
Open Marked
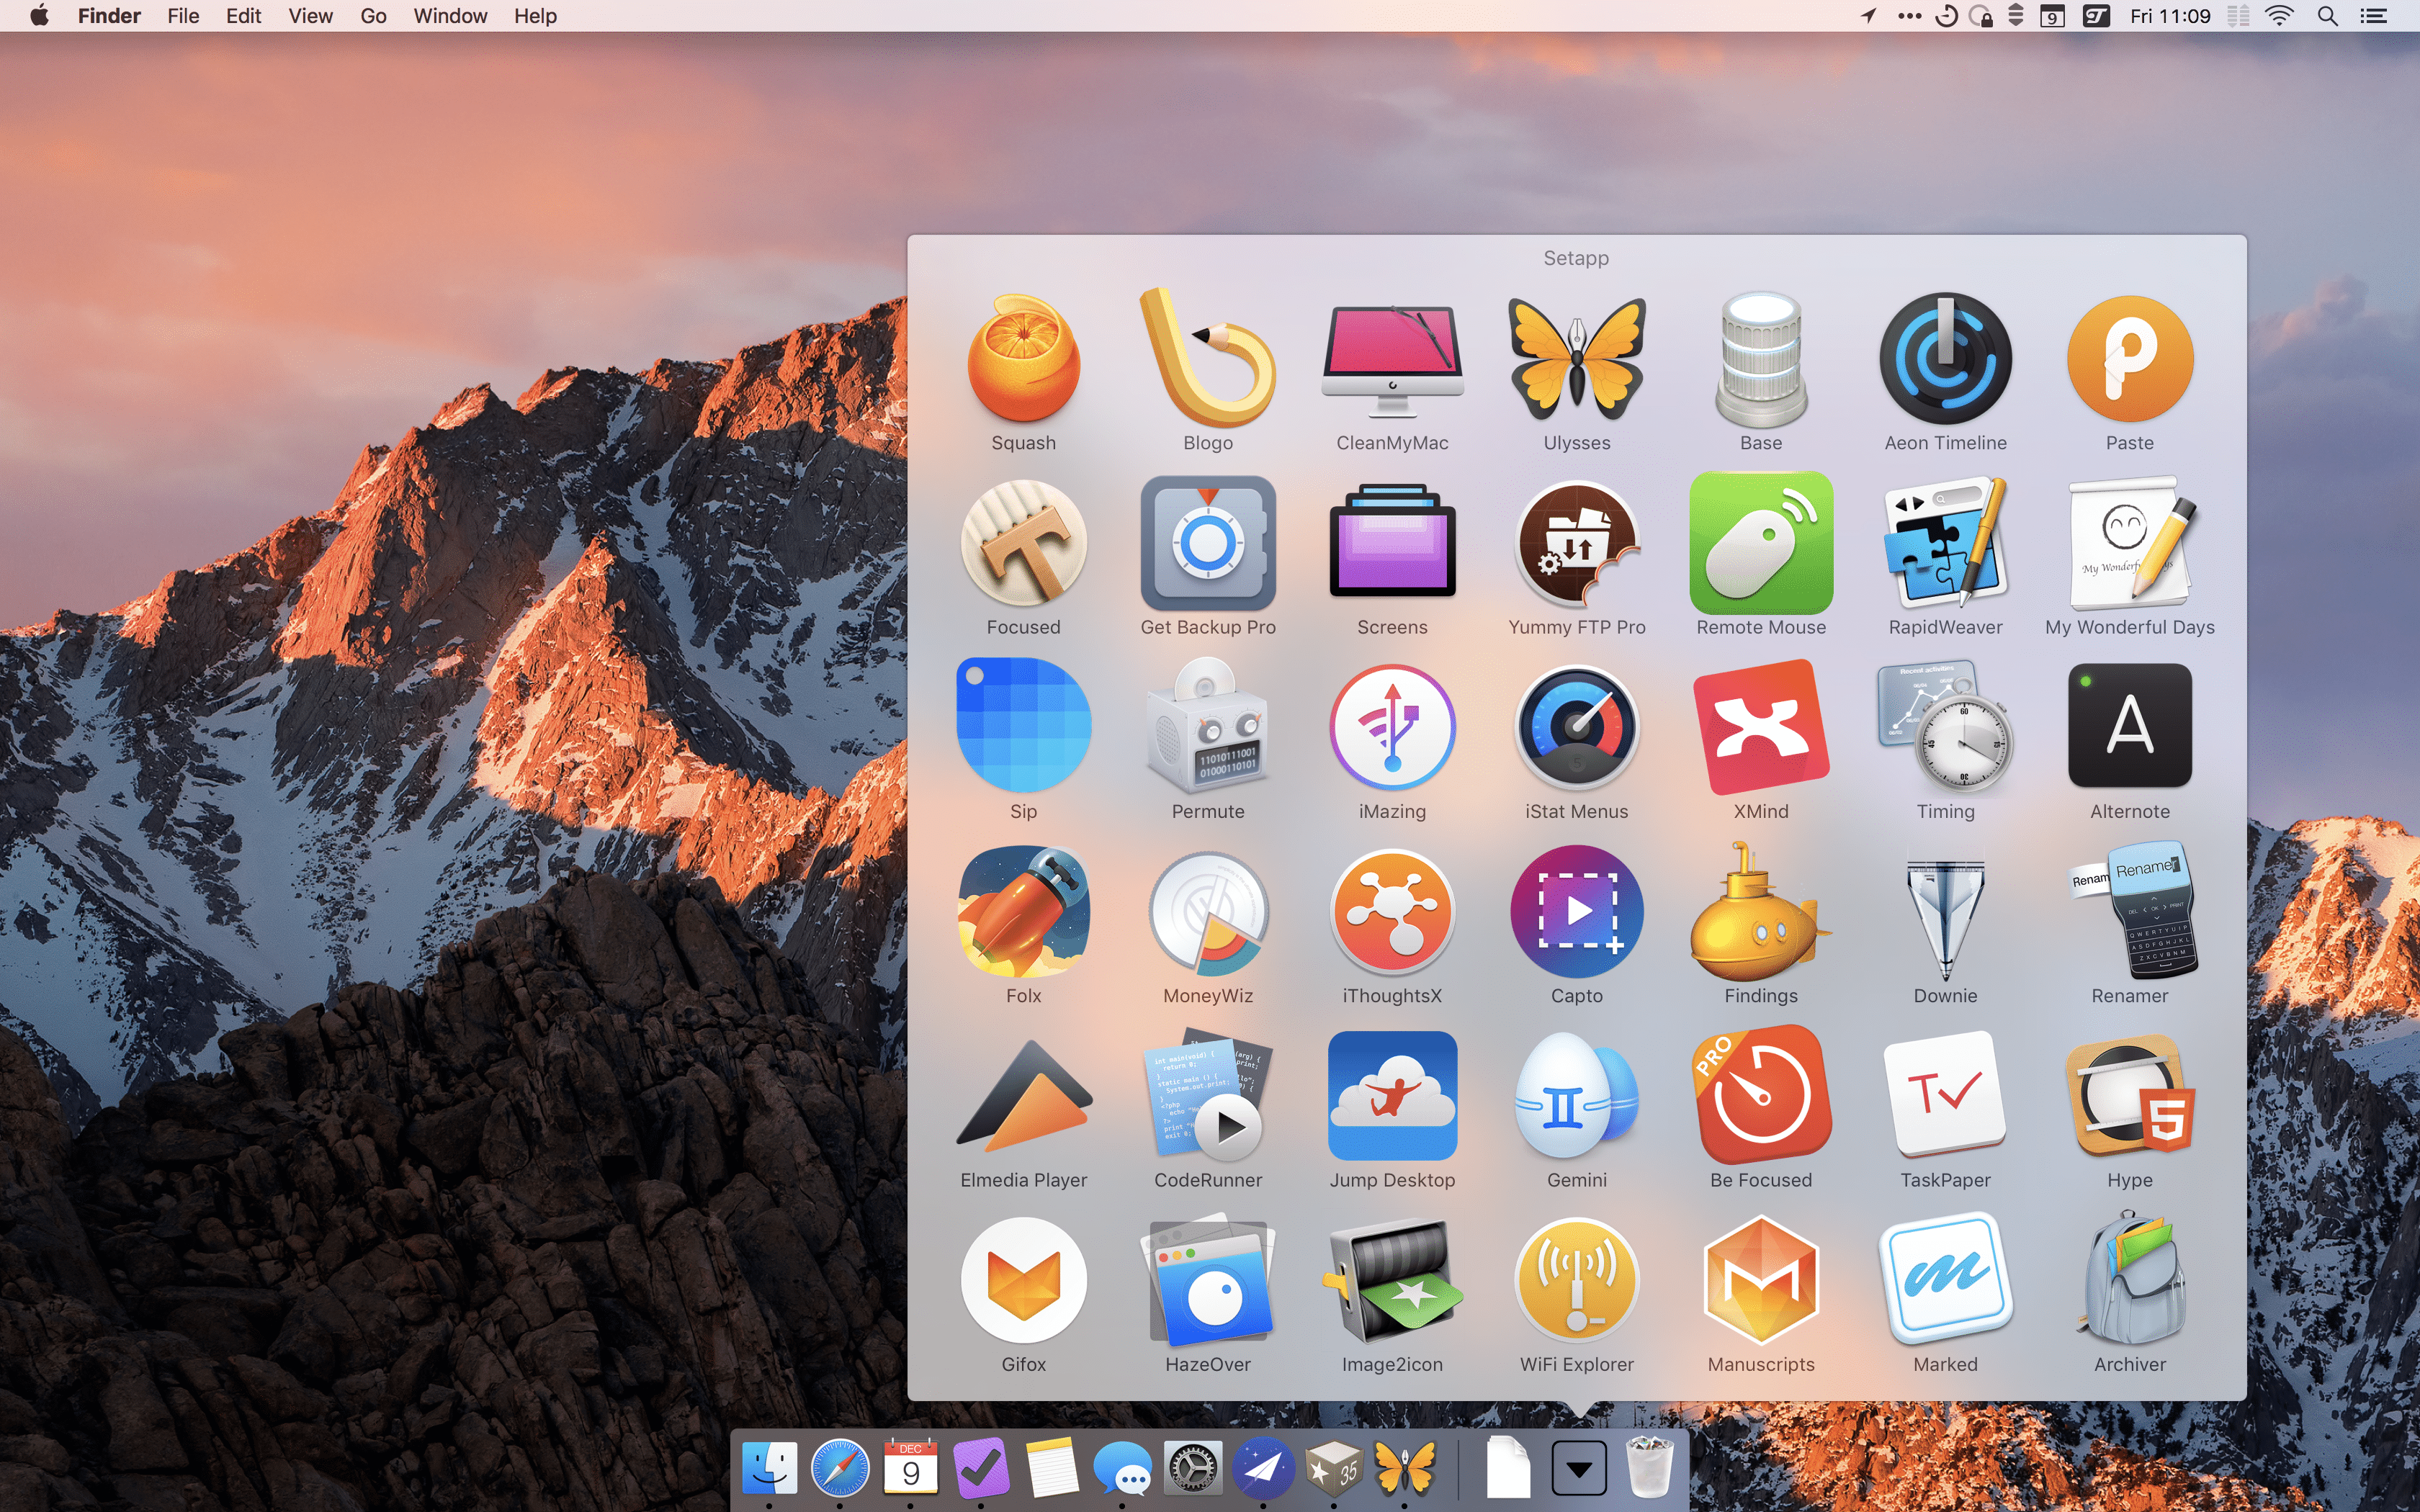[x=1945, y=1279]
